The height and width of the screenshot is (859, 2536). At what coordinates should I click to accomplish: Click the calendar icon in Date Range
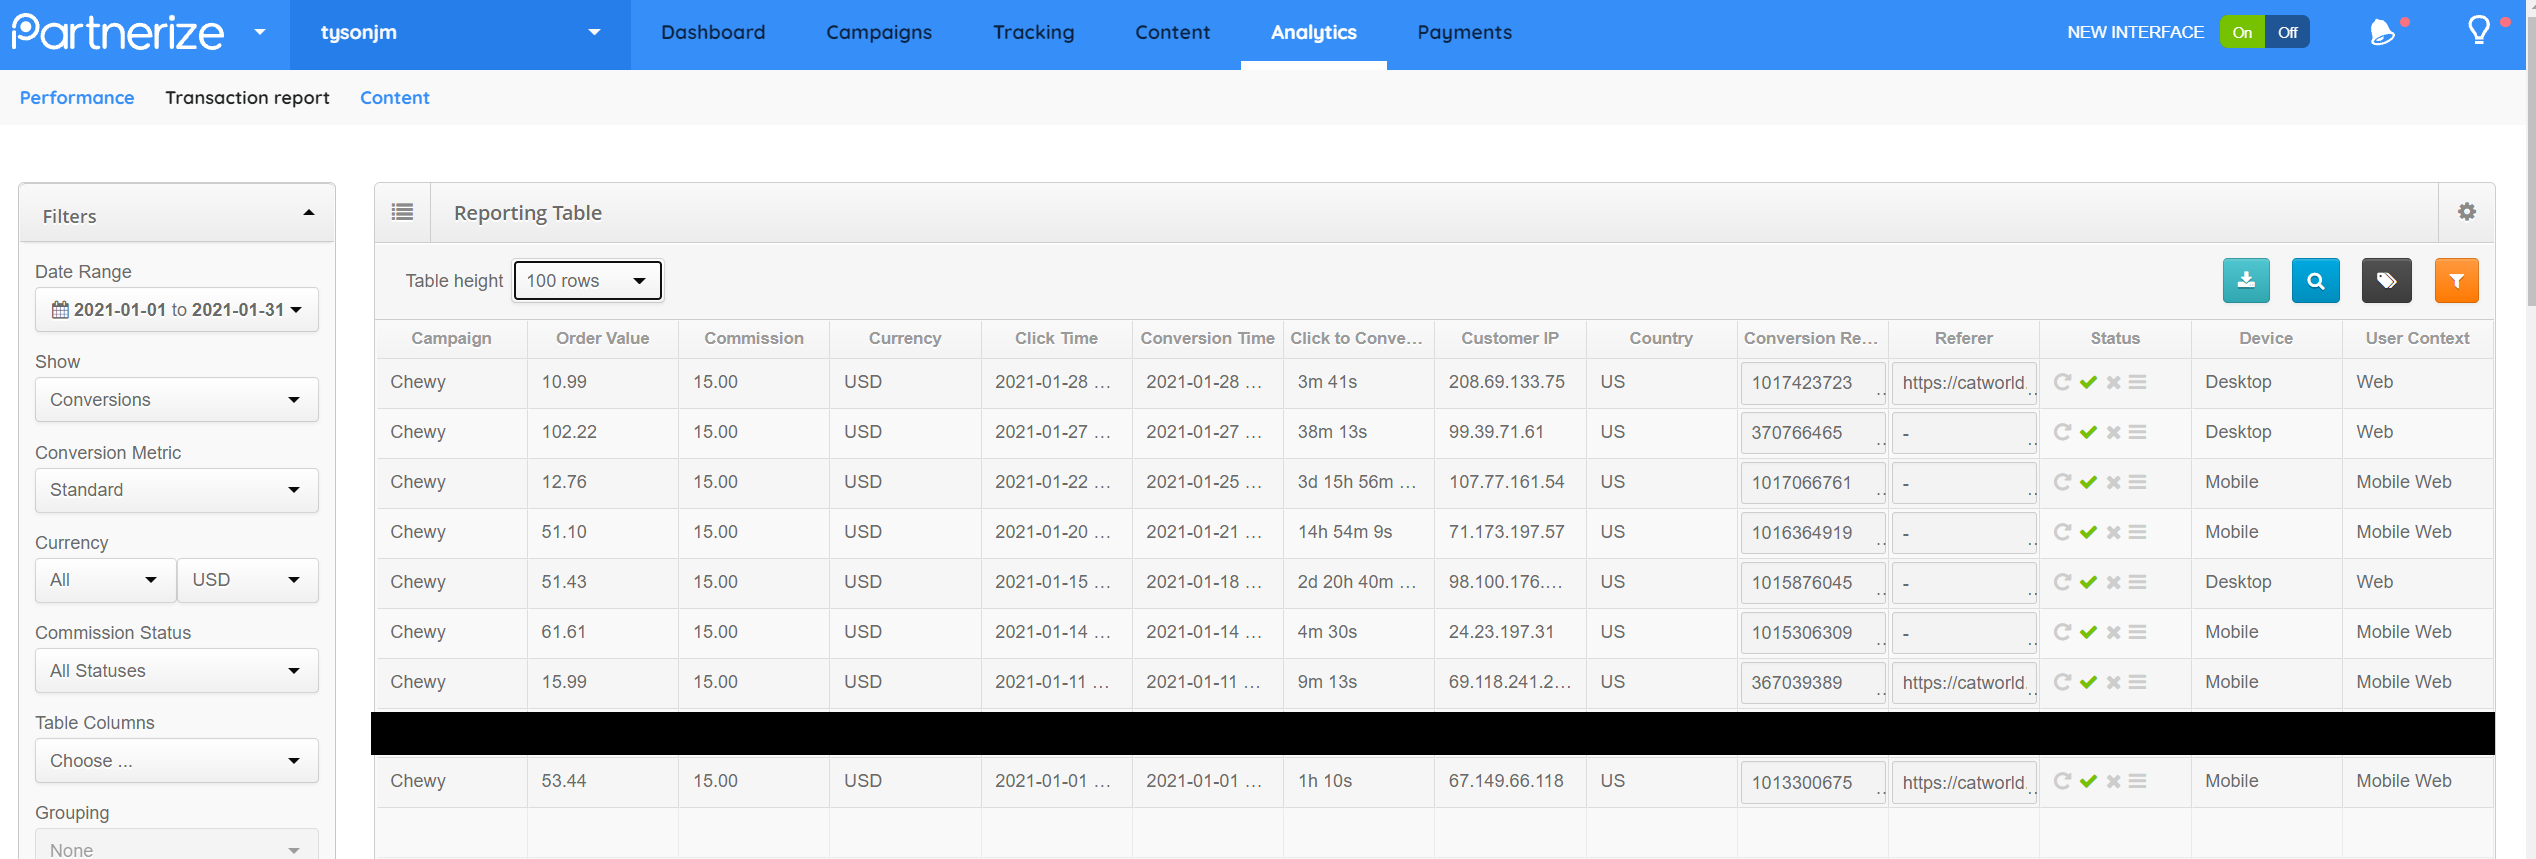tap(60, 310)
